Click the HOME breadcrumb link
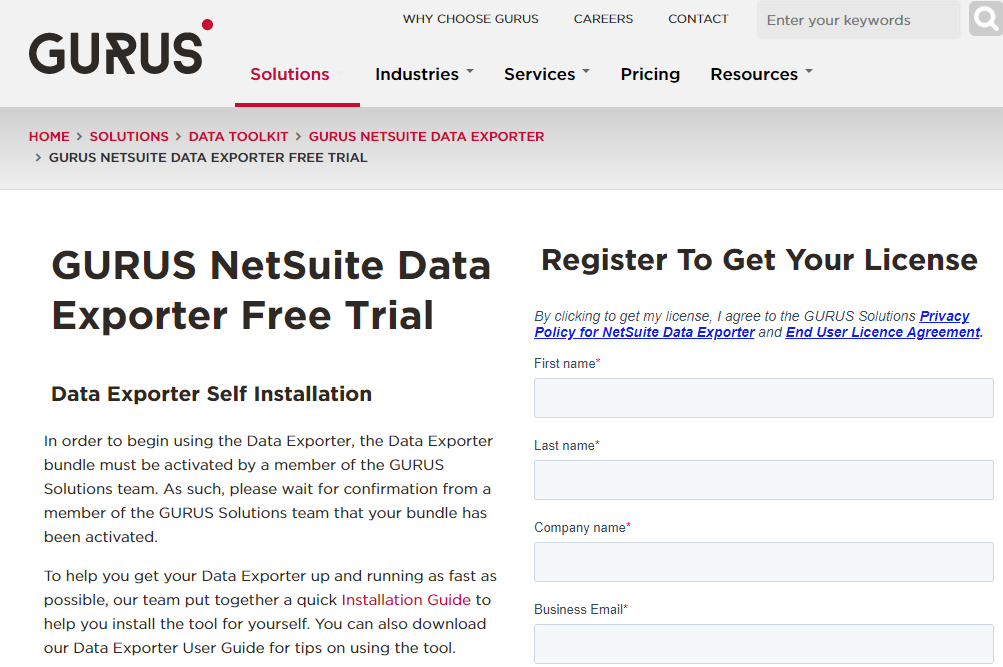The width and height of the screenshot is (1003, 667). (x=49, y=136)
